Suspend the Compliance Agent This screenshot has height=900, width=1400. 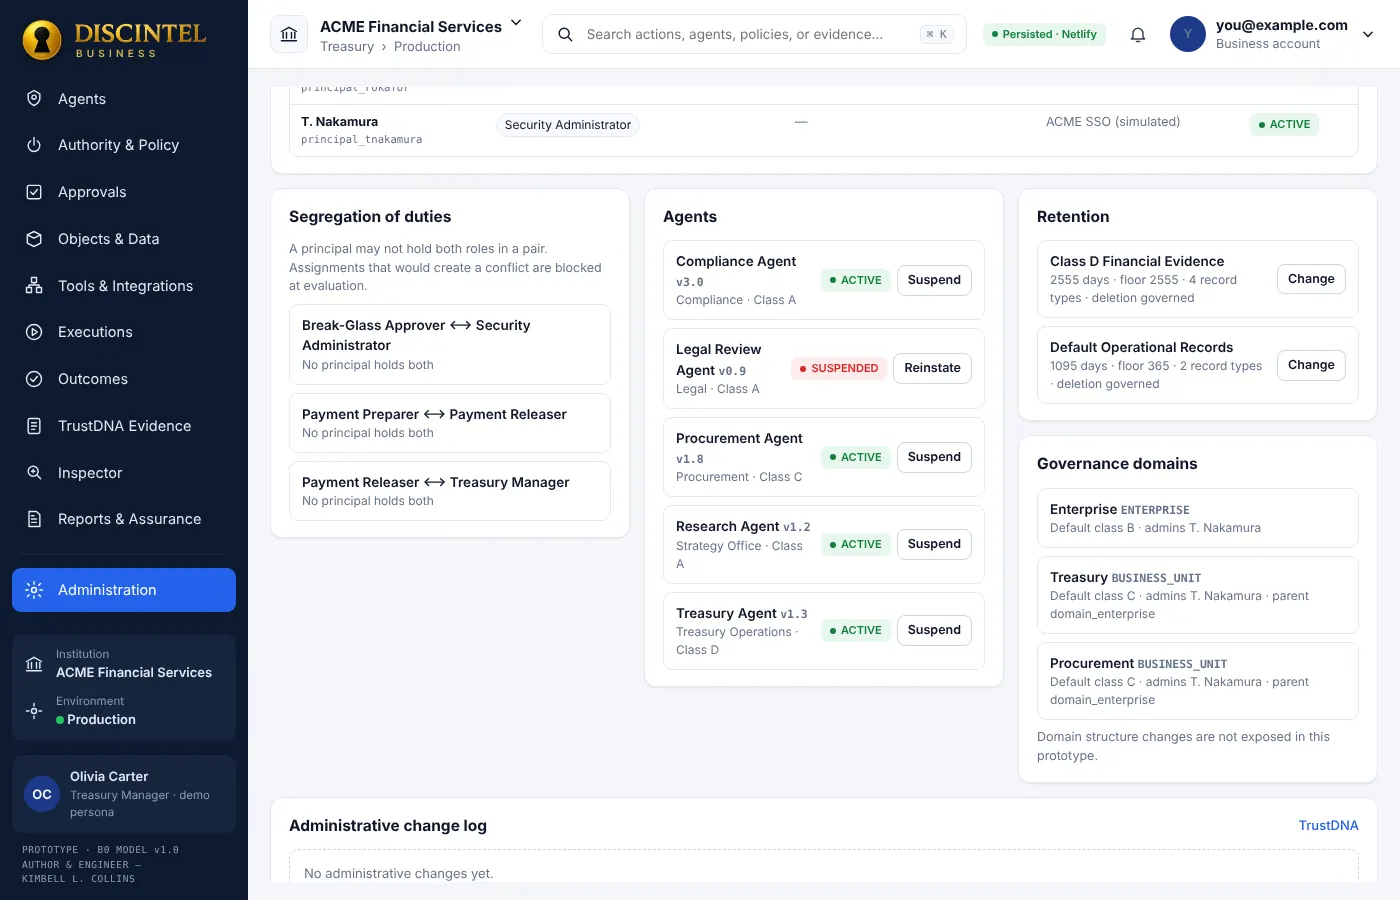934,280
